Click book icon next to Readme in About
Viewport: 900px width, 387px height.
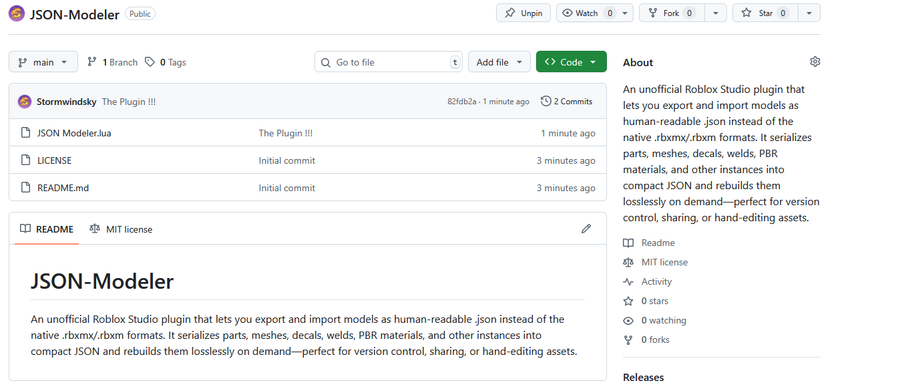click(x=629, y=243)
